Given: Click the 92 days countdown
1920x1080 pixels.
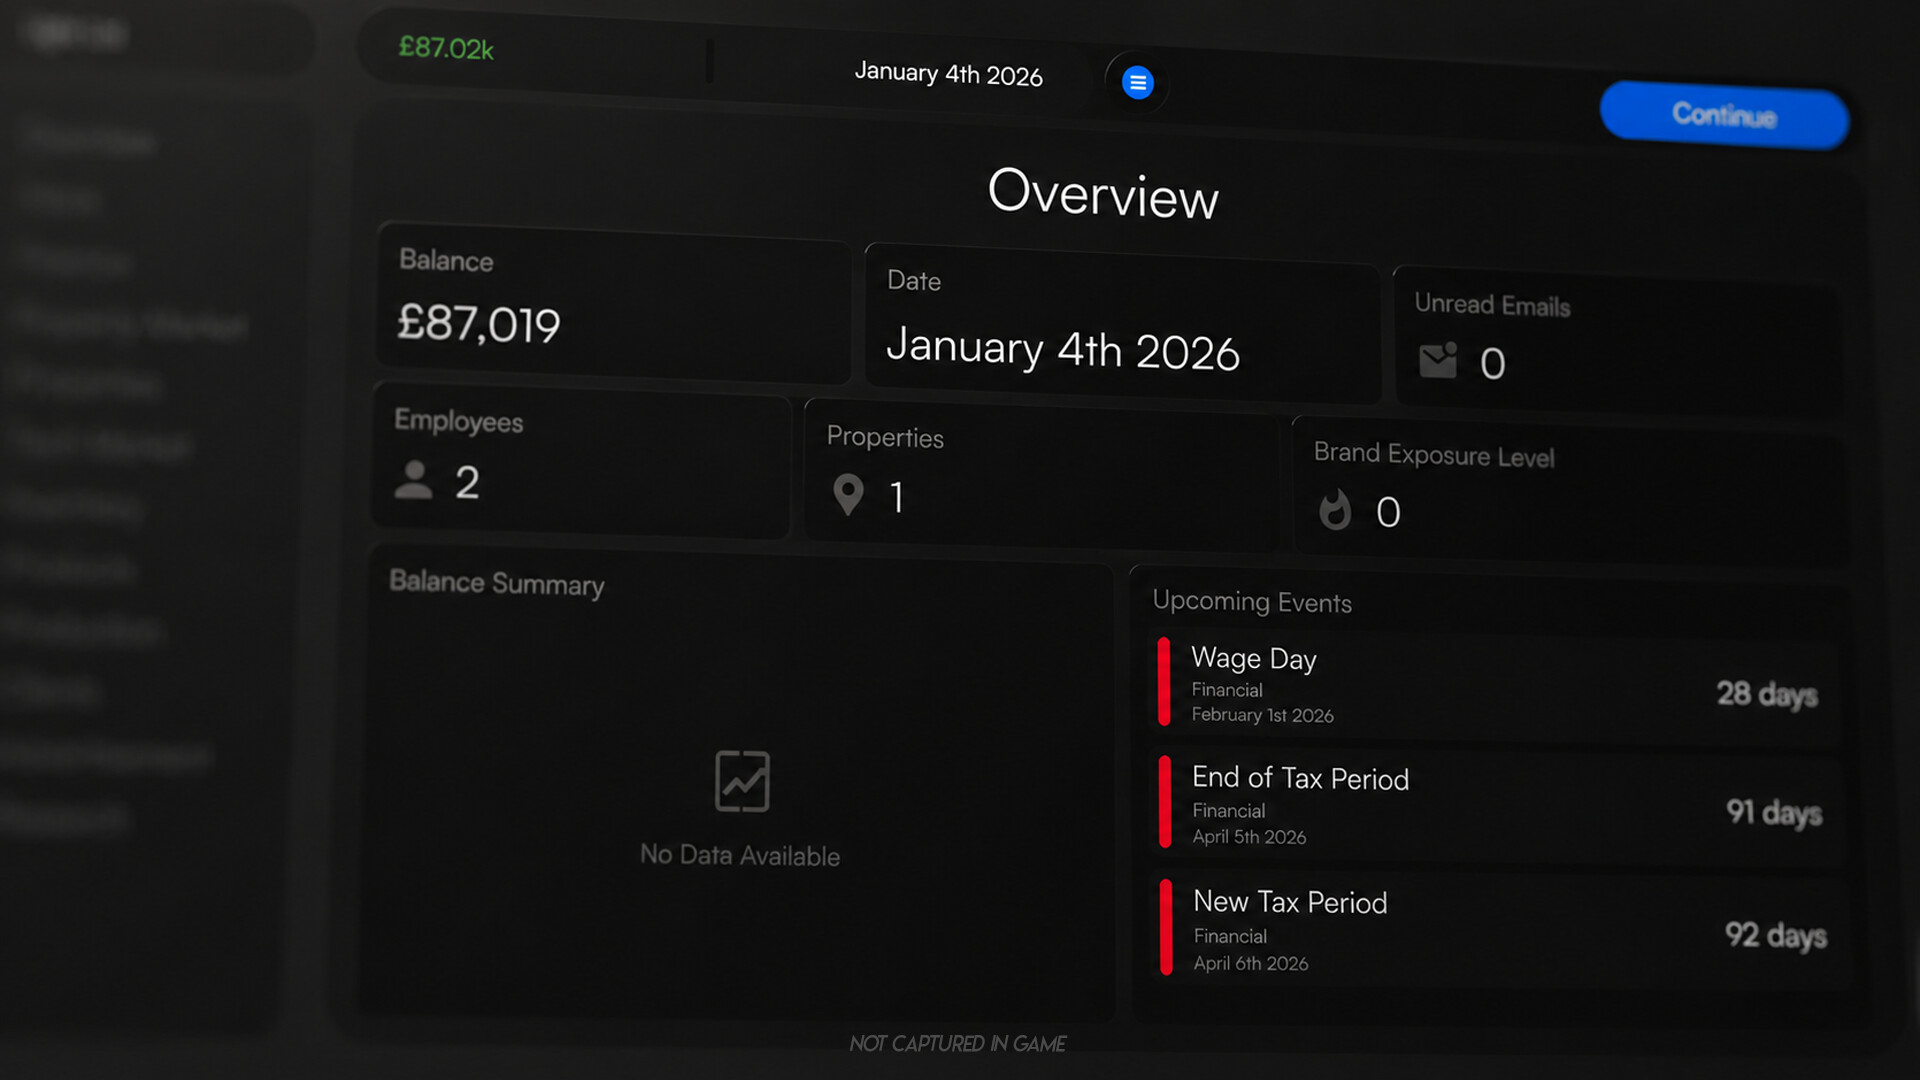Looking at the screenshot, I should click(x=1776, y=936).
